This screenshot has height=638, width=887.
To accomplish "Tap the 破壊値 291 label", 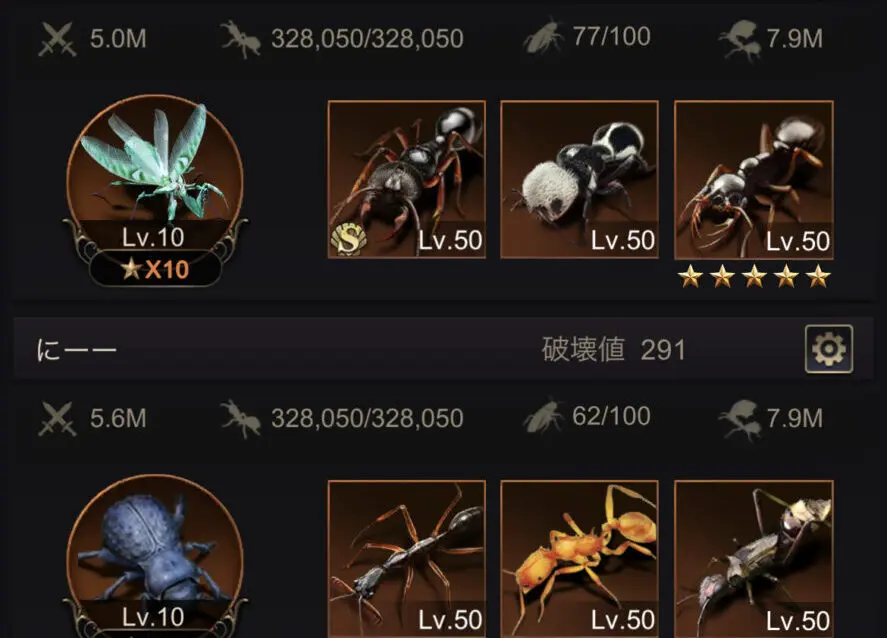I will (x=613, y=350).
